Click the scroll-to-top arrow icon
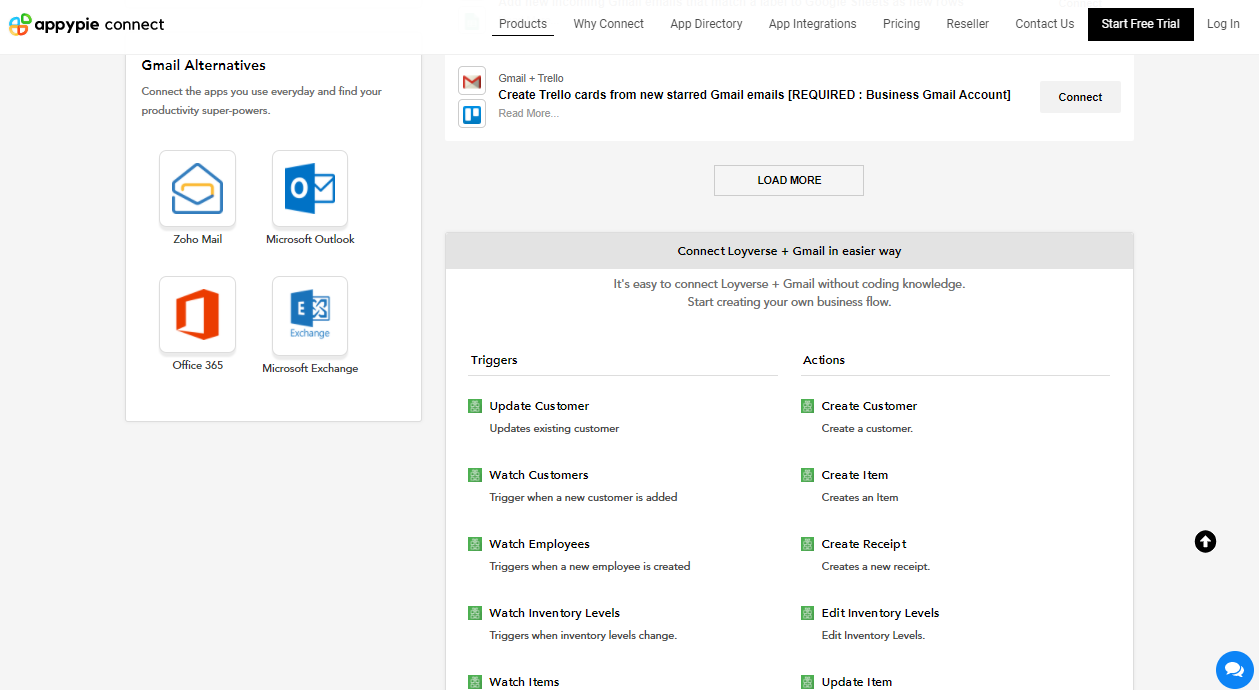This screenshot has width=1259, height=690. (1205, 541)
